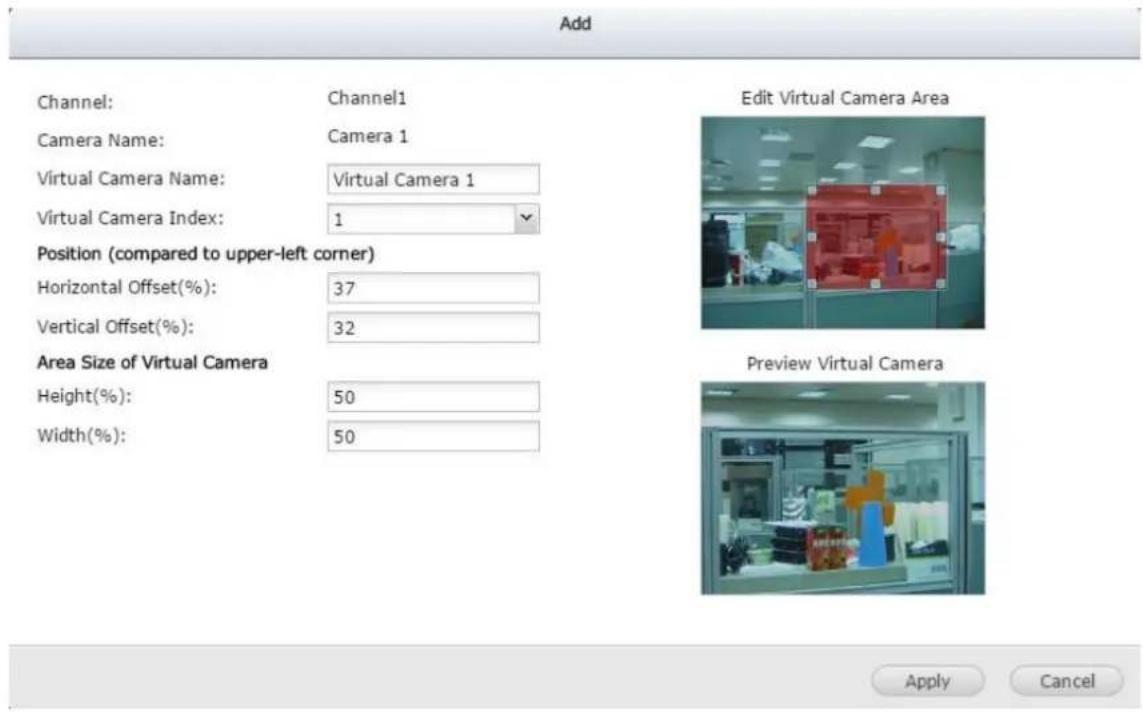Click the Virtual Camera Name input field
The height and width of the screenshot is (712, 1143).
pos(433,179)
